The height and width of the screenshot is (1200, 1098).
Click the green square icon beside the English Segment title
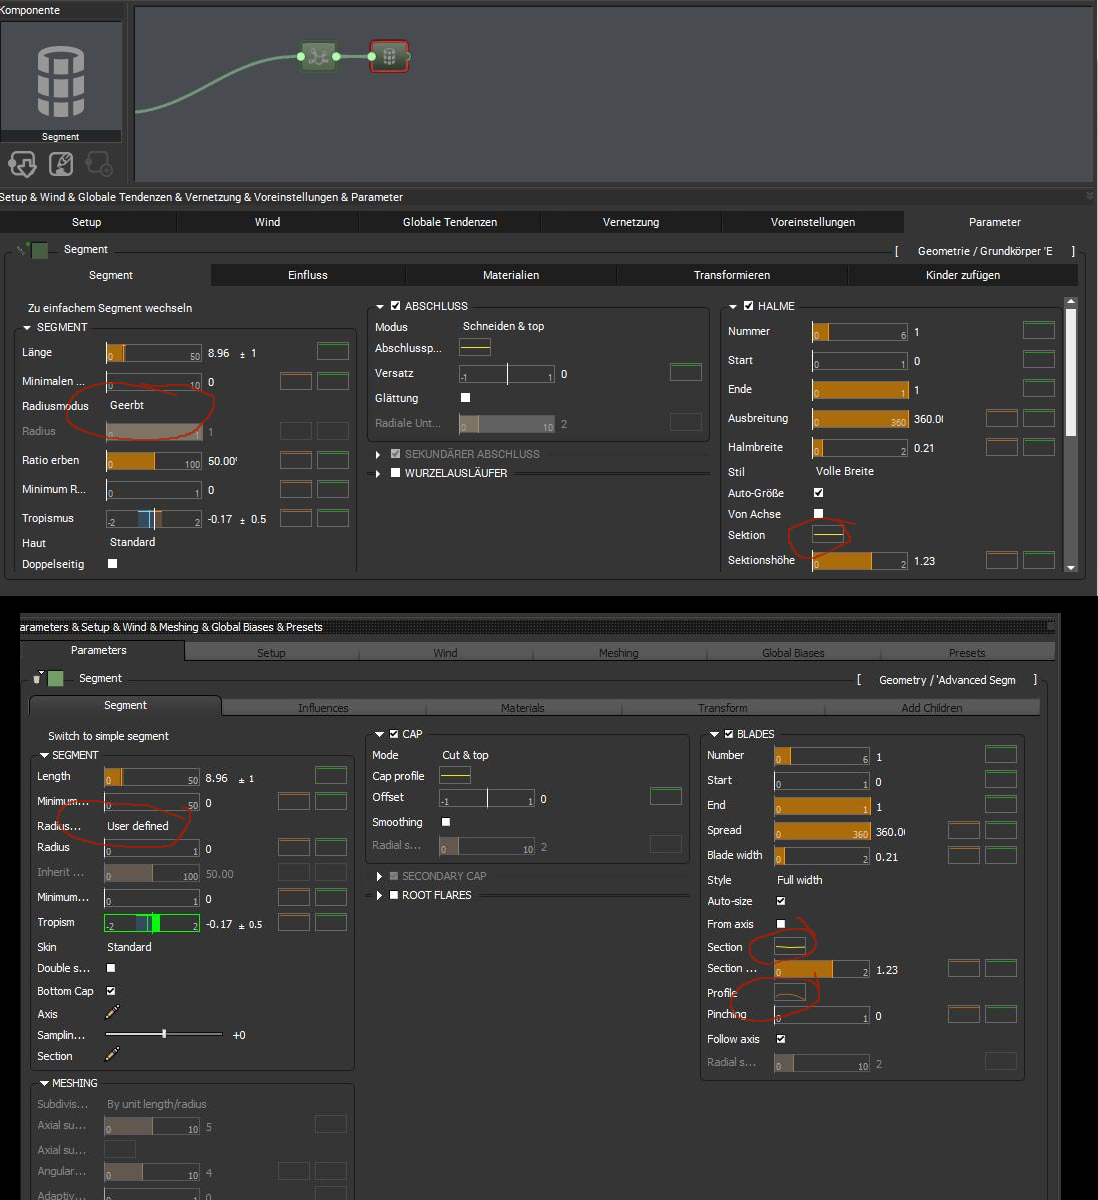[x=56, y=679]
